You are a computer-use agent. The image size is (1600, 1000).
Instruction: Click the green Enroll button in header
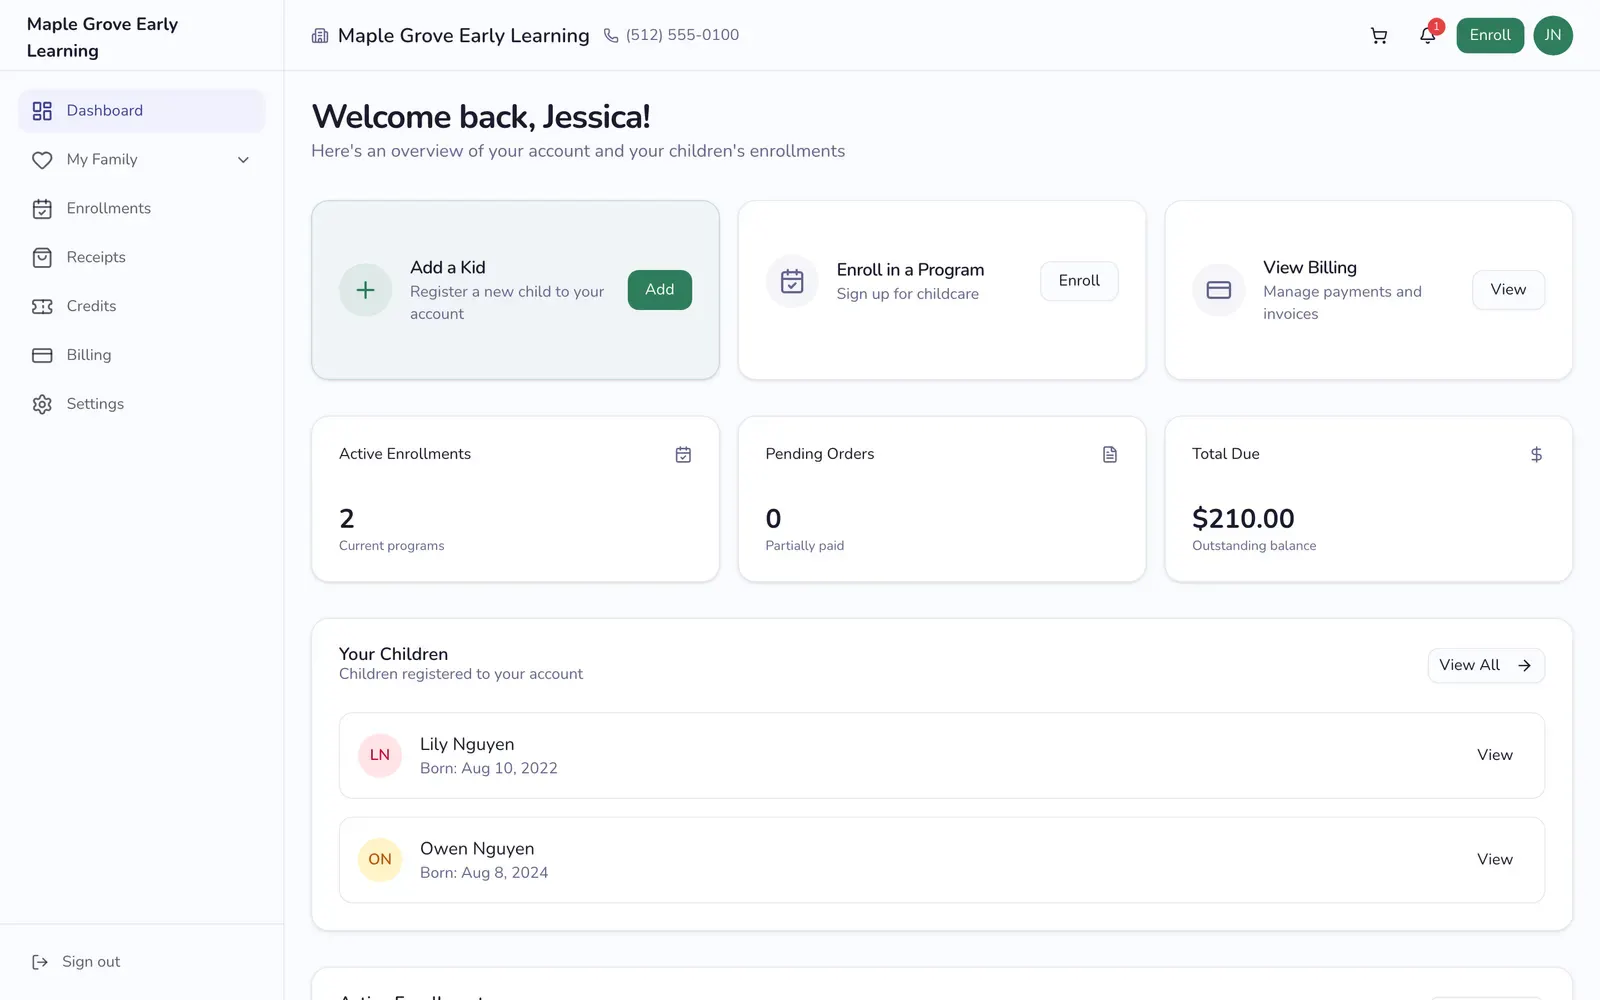point(1490,36)
